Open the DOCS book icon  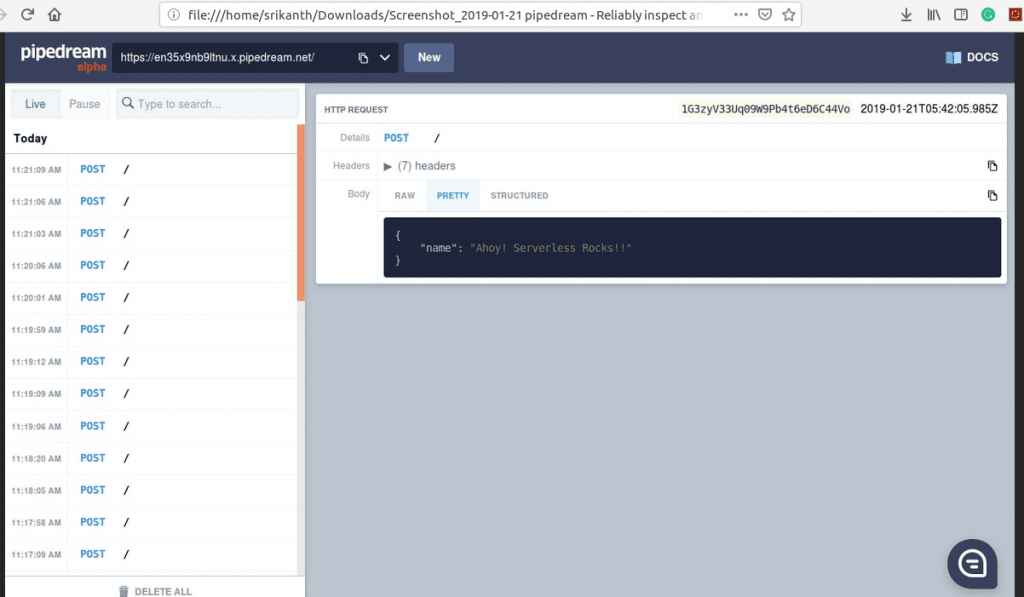[953, 58]
